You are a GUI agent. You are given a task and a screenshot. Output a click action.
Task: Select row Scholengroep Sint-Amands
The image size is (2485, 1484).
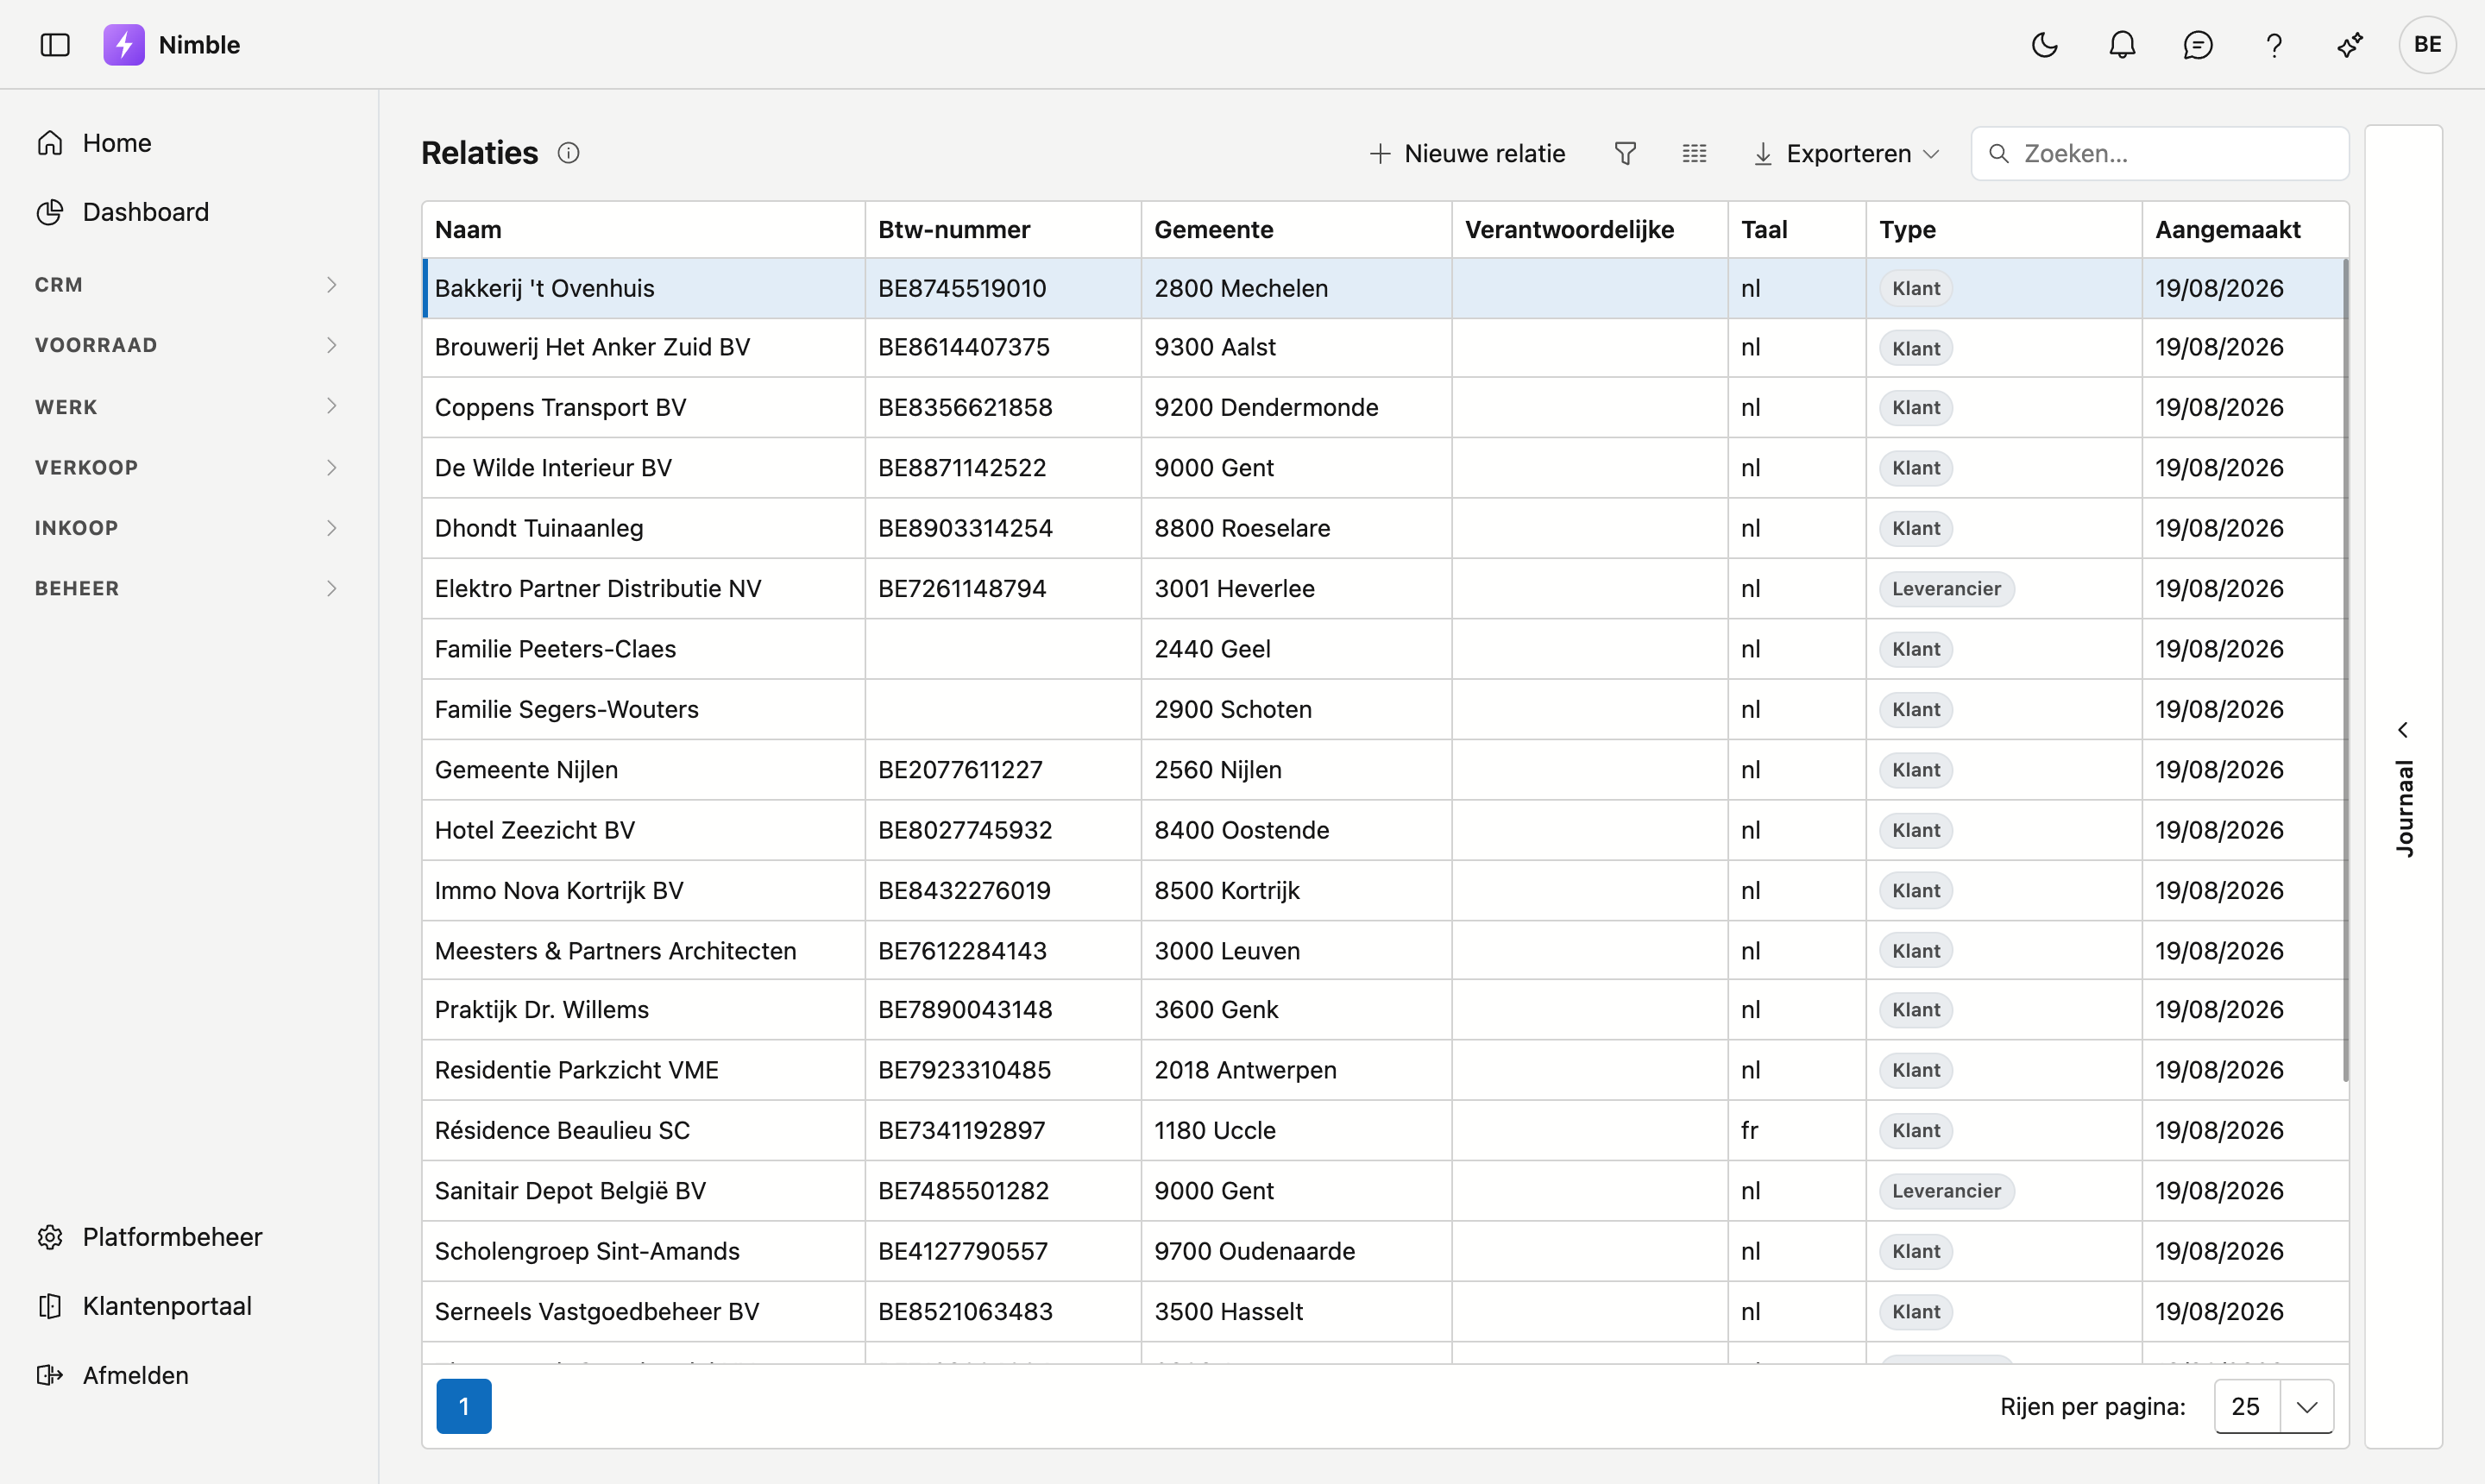click(x=1385, y=1251)
